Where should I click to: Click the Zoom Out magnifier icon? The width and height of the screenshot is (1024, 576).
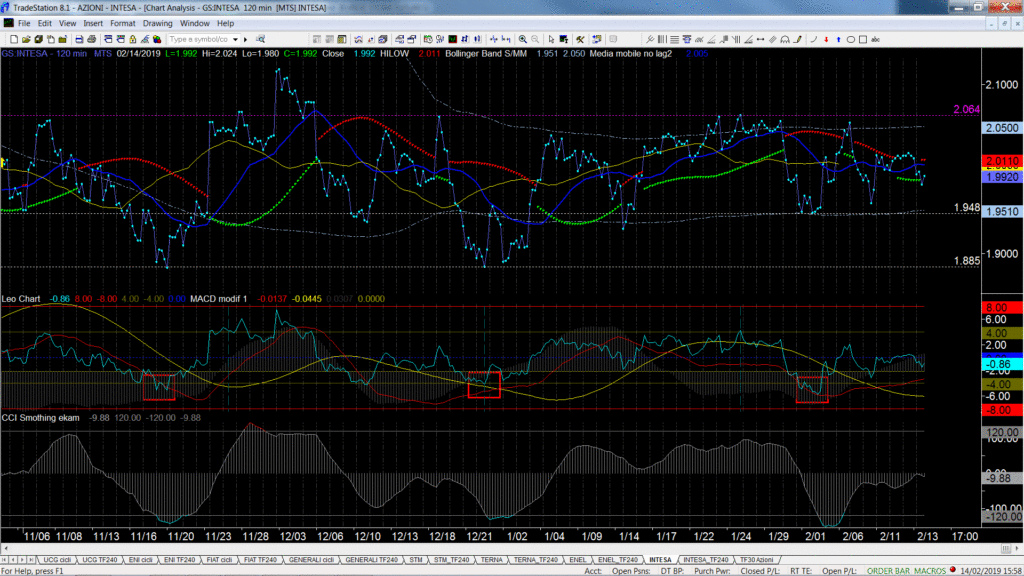[535, 39]
